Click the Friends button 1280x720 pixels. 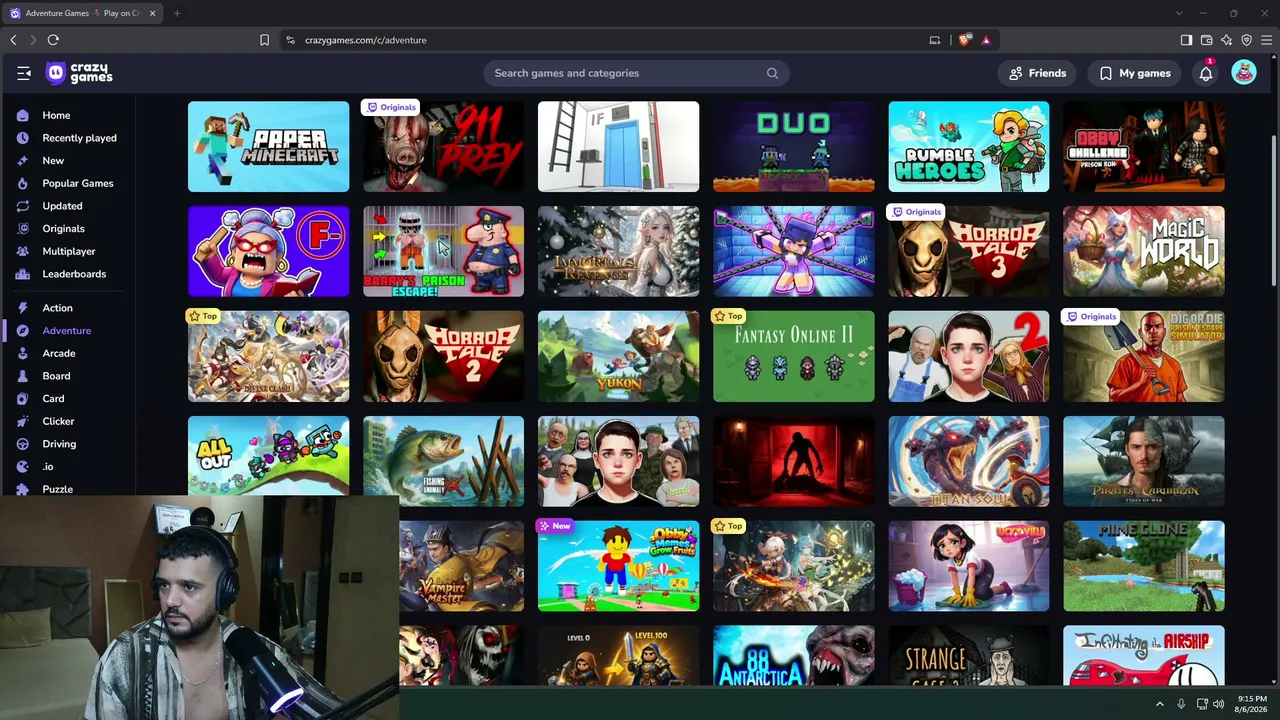pos(1038,73)
